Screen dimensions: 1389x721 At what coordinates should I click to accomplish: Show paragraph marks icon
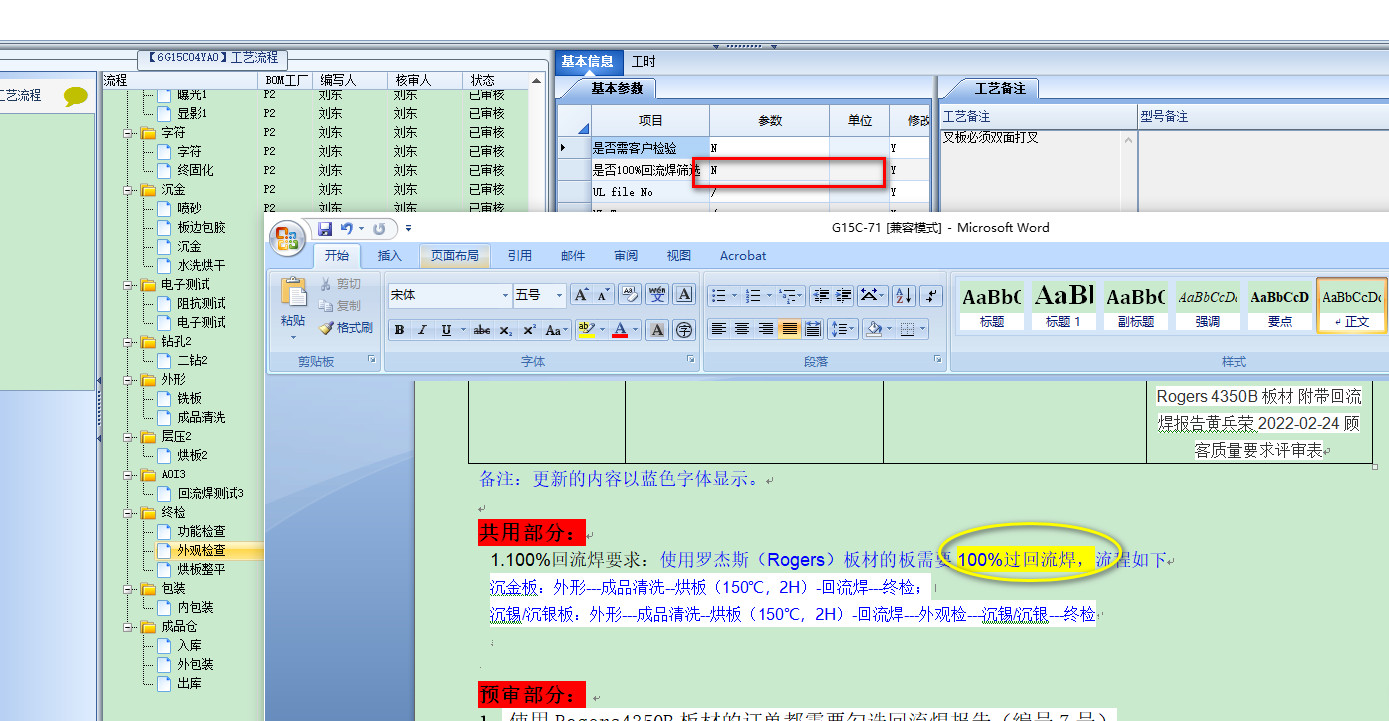(x=931, y=295)
